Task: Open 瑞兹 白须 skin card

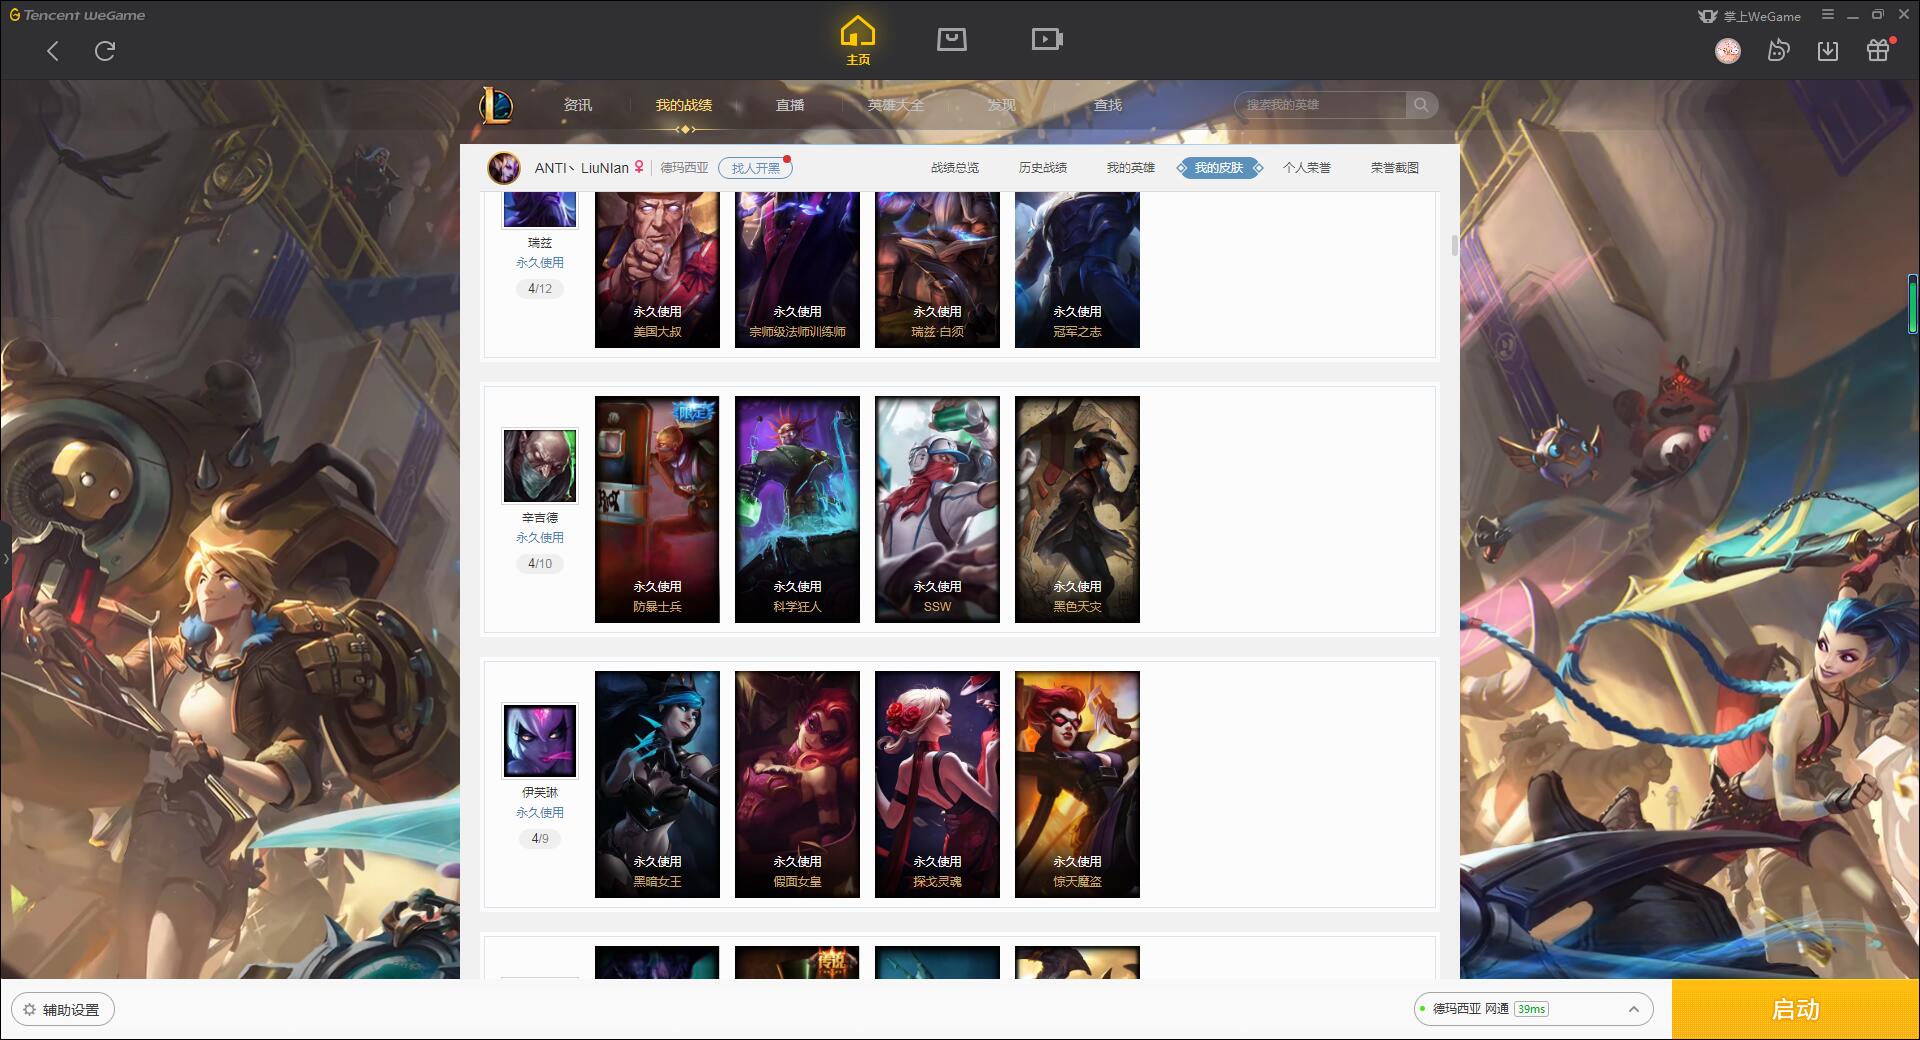Action: pyautogui.click(x=937, y=270)
